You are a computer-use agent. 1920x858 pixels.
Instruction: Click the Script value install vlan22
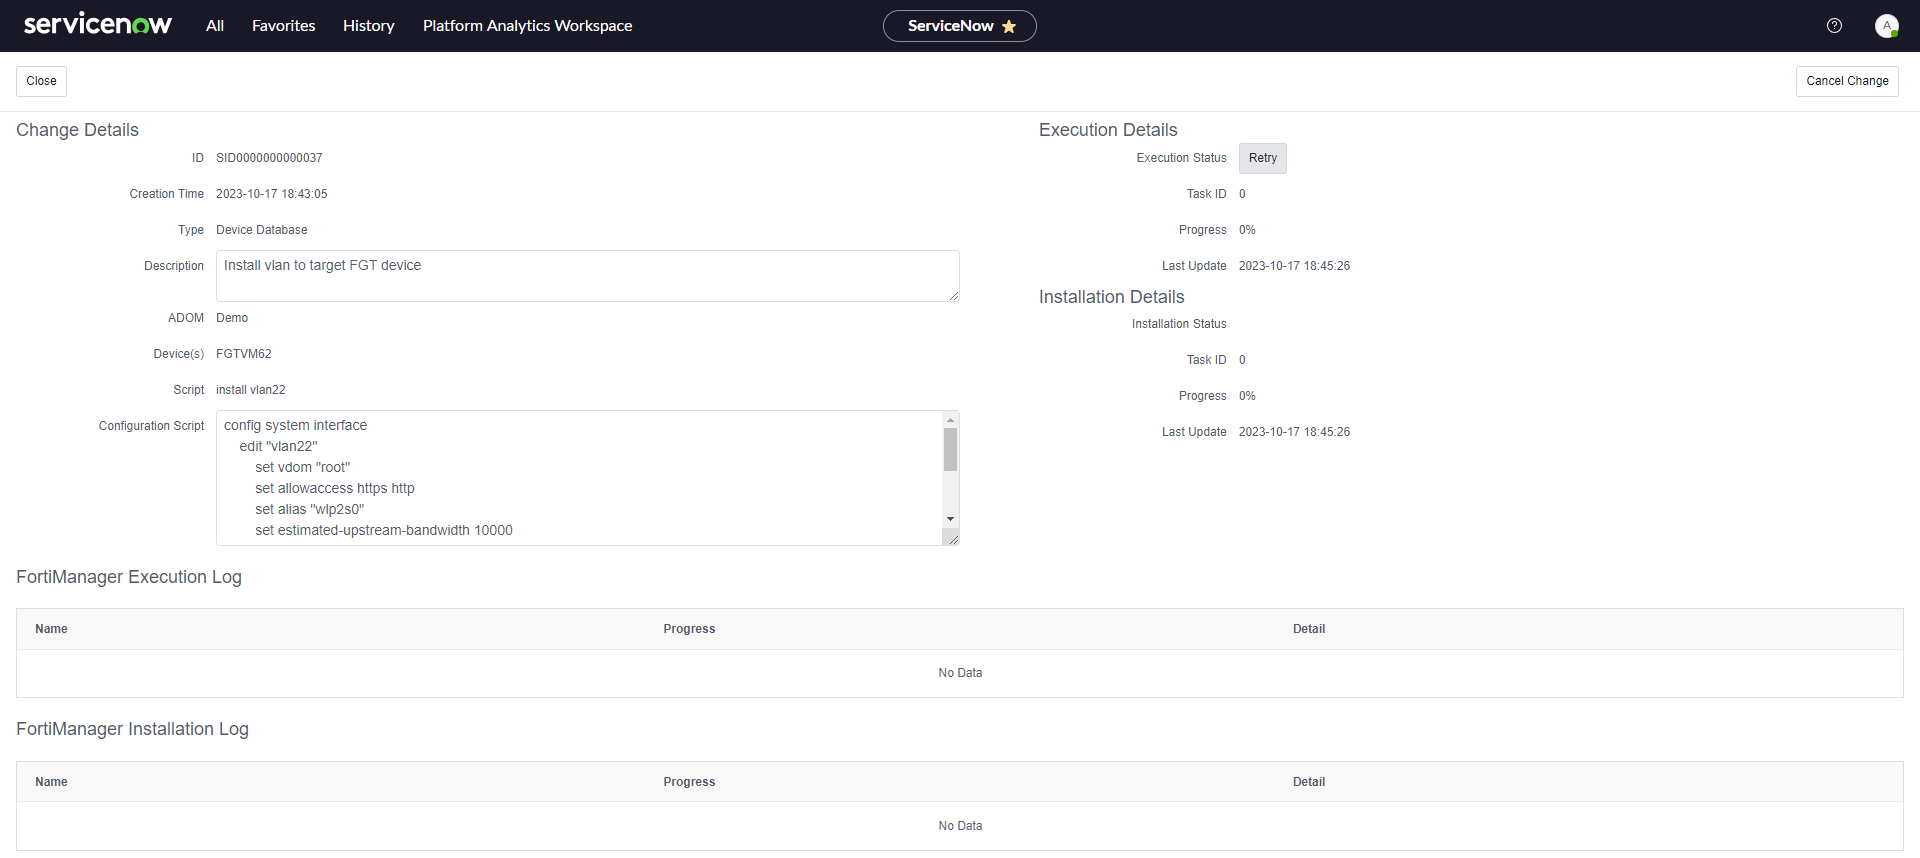[x=251, y=390]
